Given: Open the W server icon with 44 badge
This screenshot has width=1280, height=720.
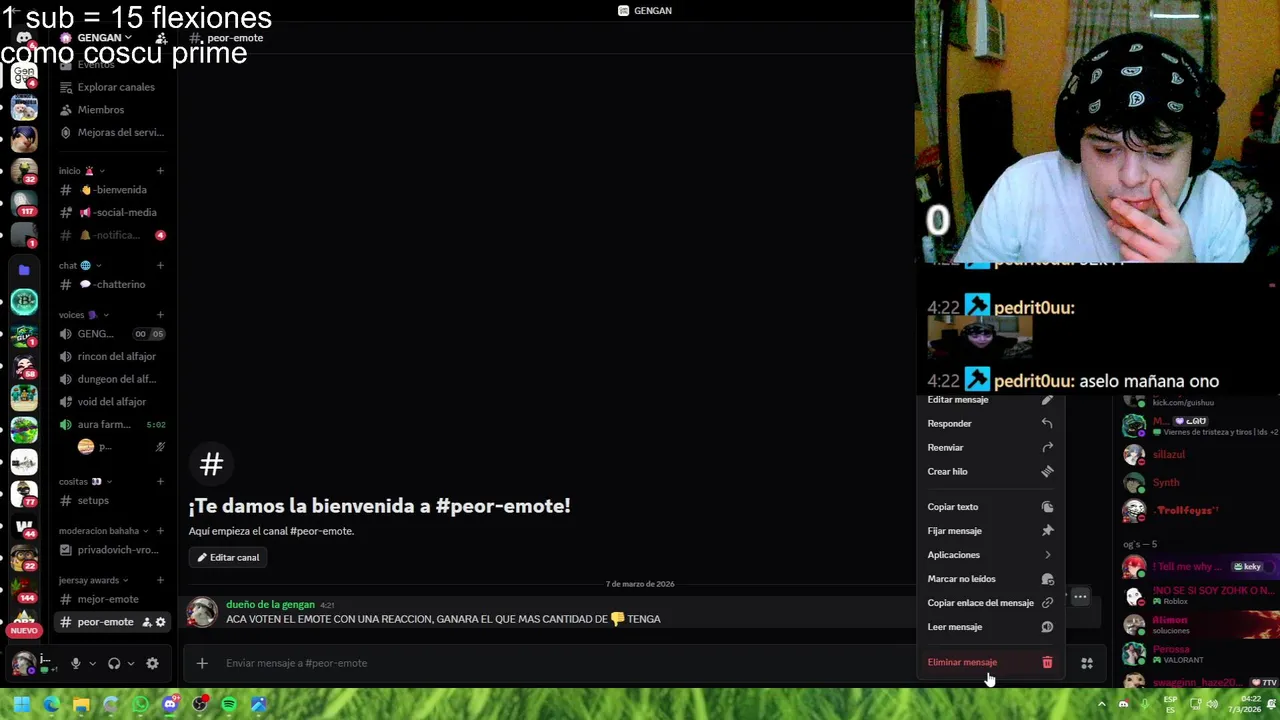Looking at the screenshot, I should click(24, 525).
